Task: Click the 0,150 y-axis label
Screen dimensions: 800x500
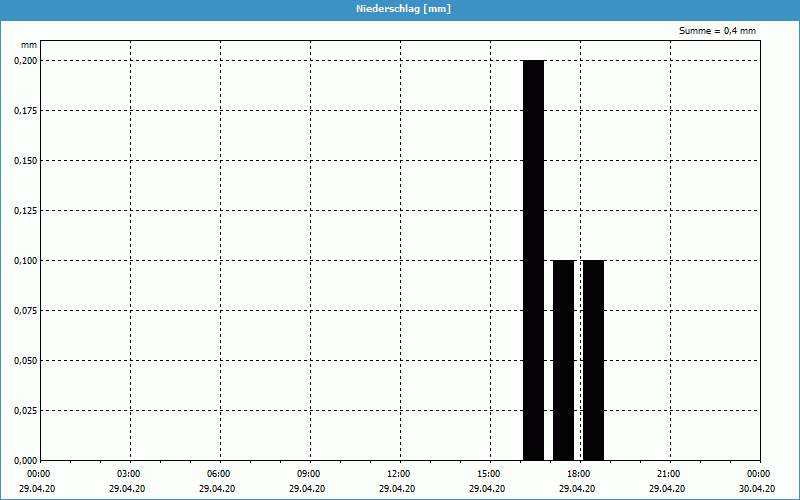Action: [x=26, y=161]
